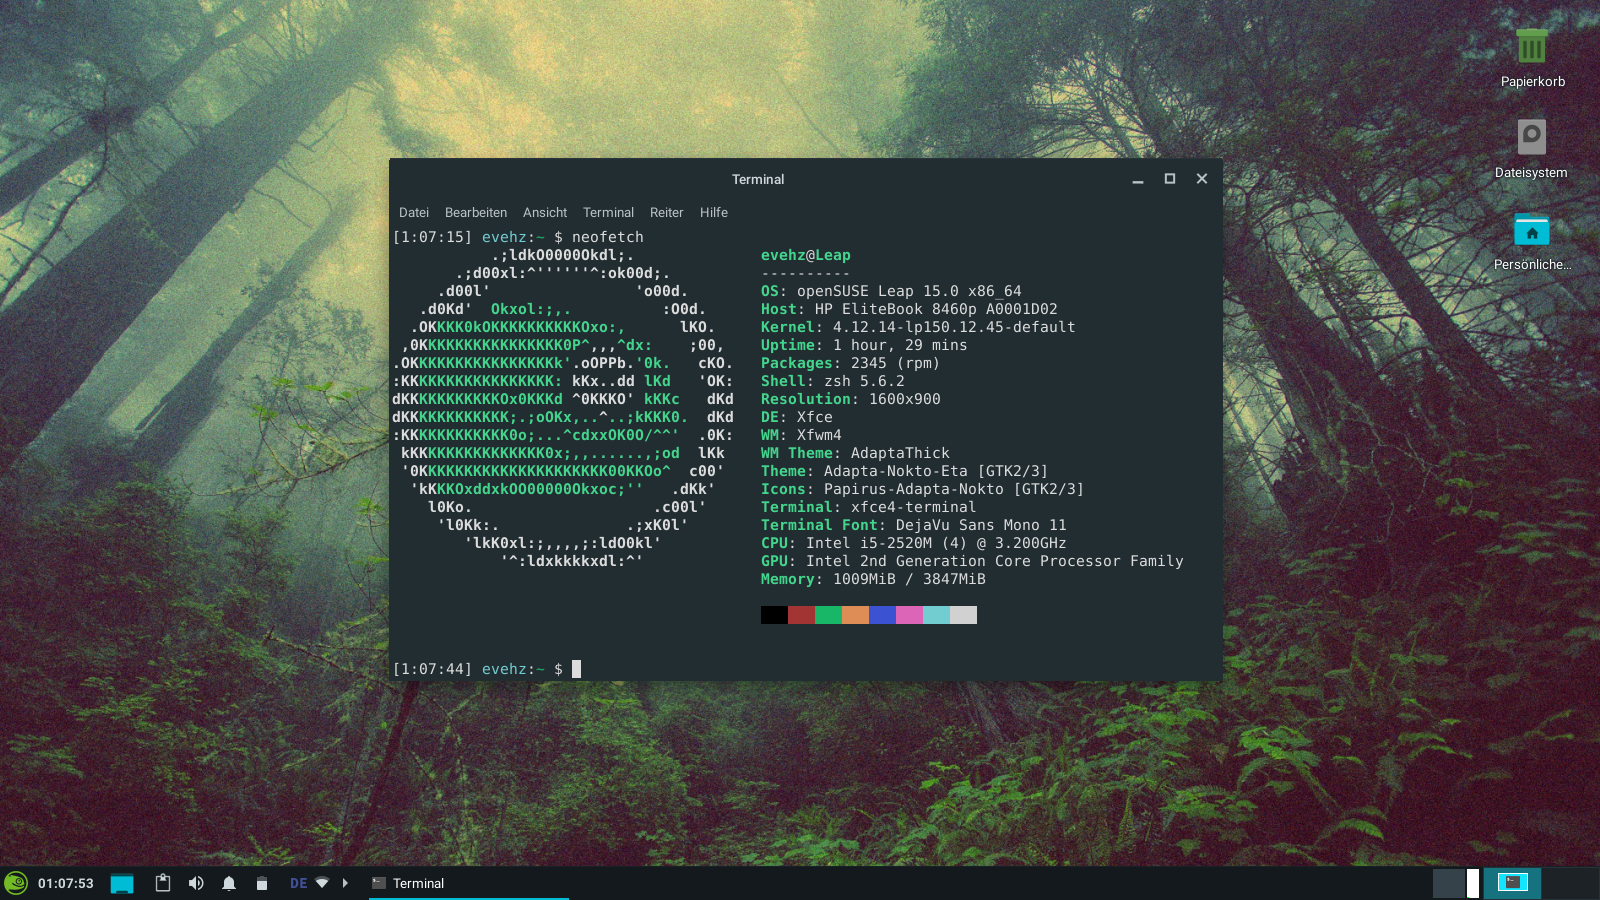Click the 'Resolution: 1600x900' line
The width and height of the screenshot is (1600, 900).
[x=851, y=399]
